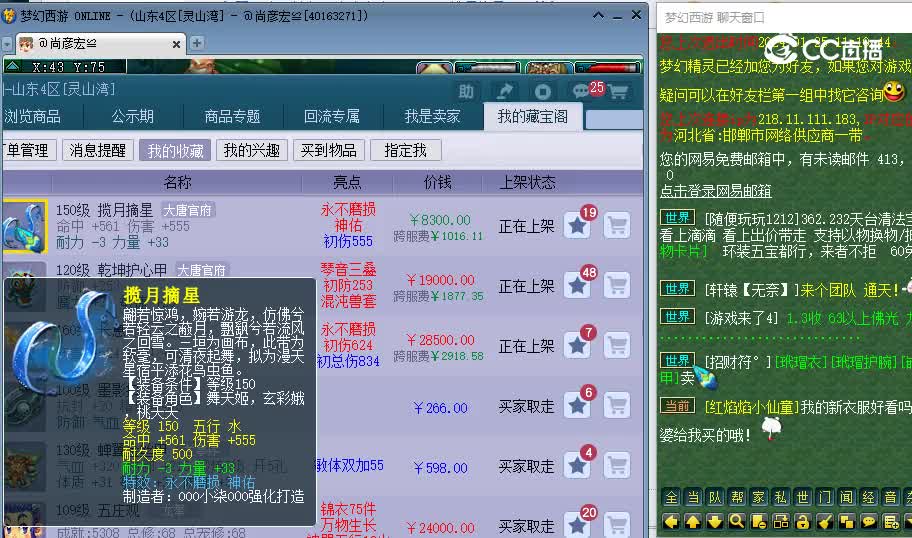912x538 pixels.
Task: Click the 点击登录网易邮箱 link in chat
Action: [x=715, y=191]
